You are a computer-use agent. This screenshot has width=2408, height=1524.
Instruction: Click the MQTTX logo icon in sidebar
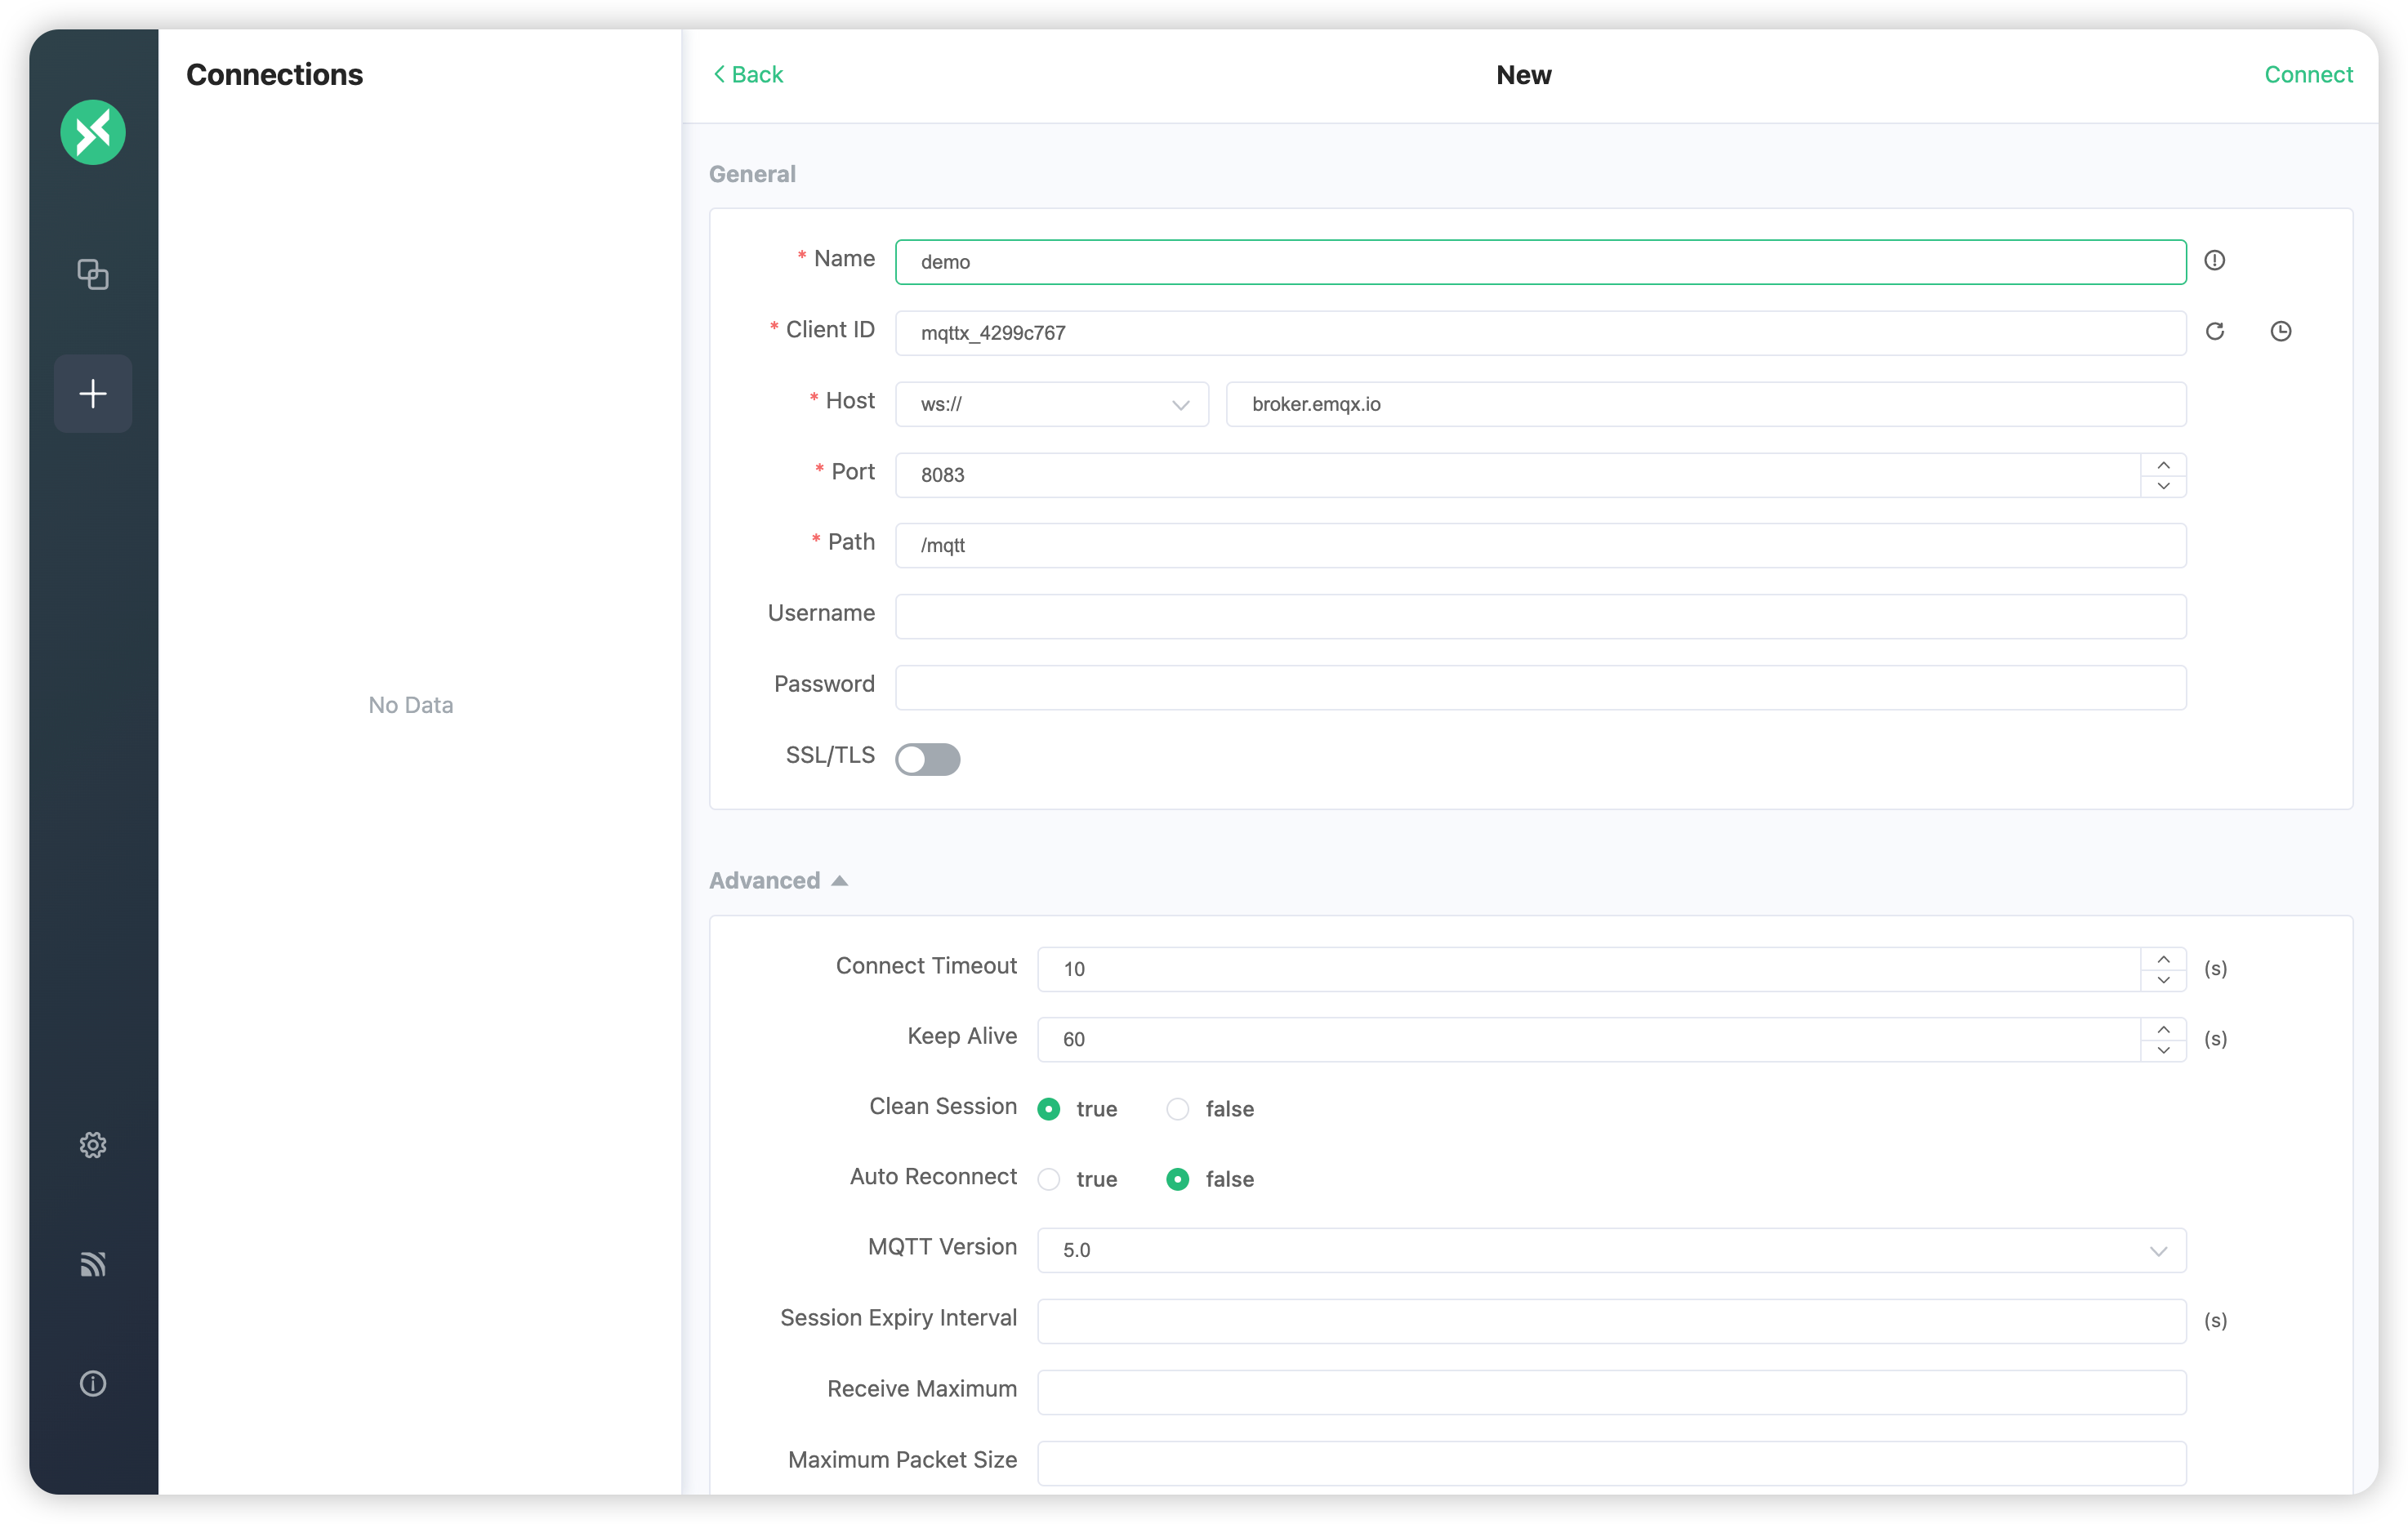point(96,131)
